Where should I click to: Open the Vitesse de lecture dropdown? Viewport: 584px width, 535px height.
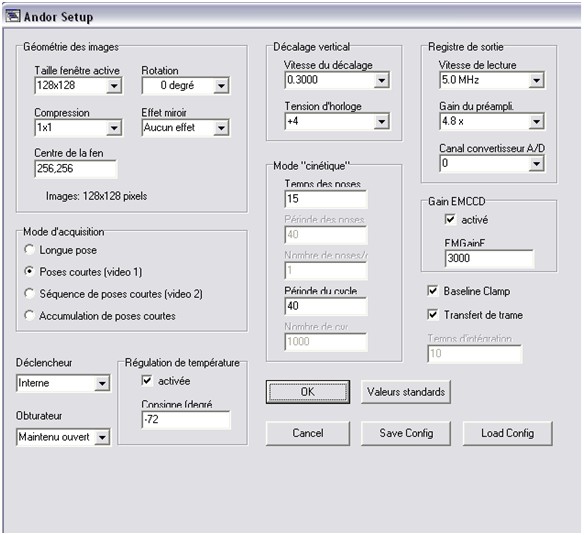coord(492,80)
